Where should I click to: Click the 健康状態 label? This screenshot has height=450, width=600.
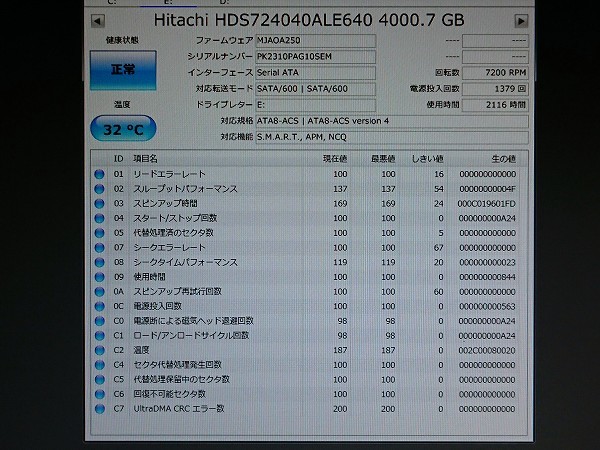coord(122,40)
